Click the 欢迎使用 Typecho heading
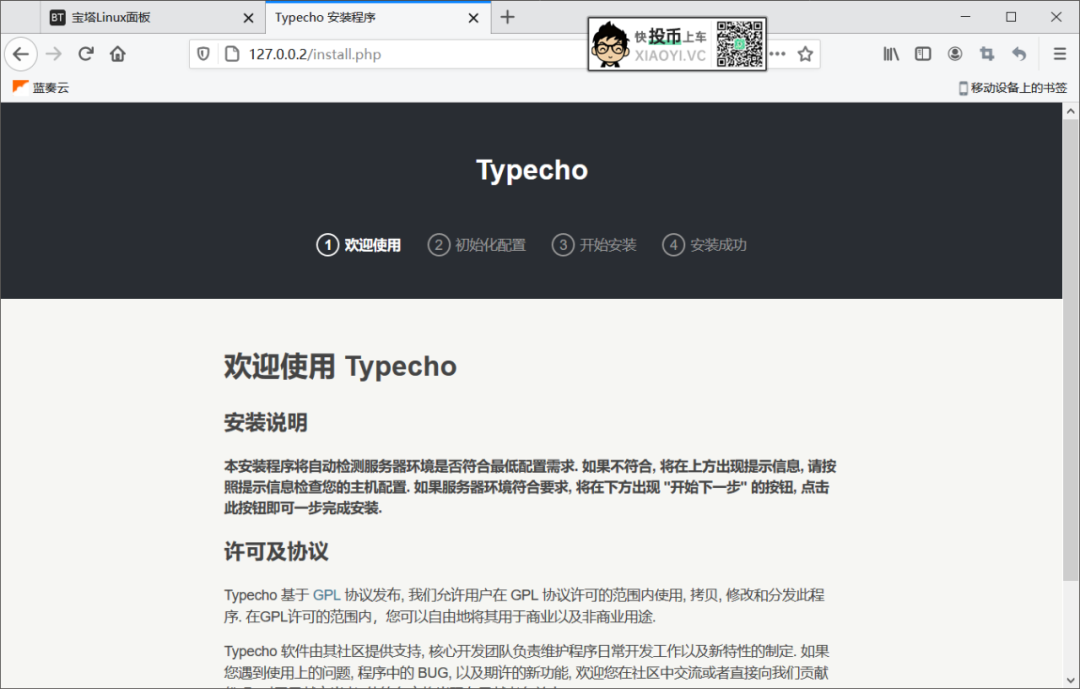 340,367
